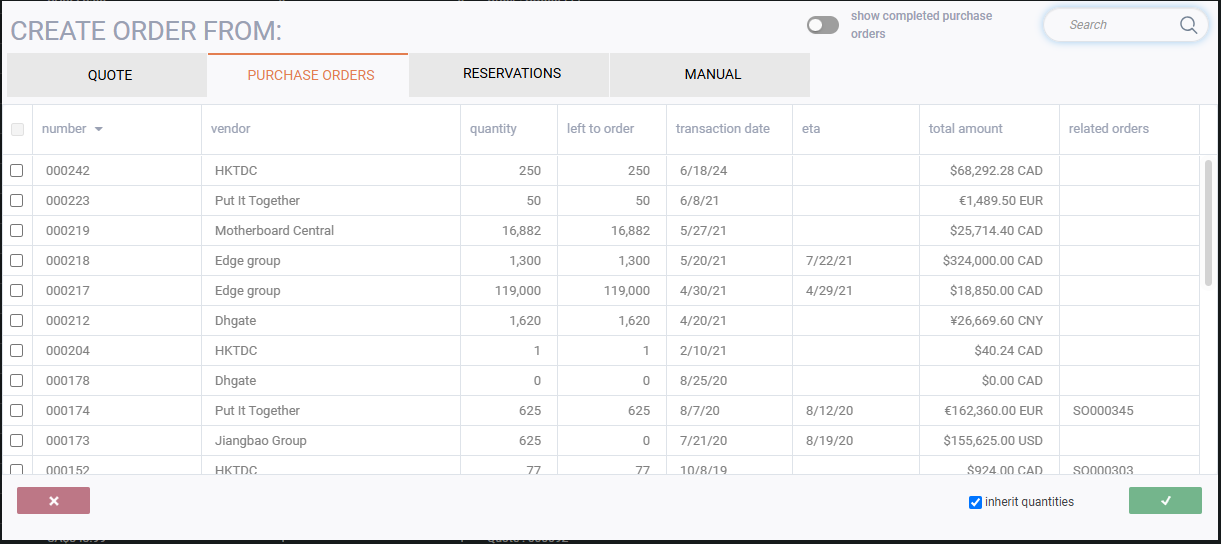Click order number 000204

click(x=68, y=351)
